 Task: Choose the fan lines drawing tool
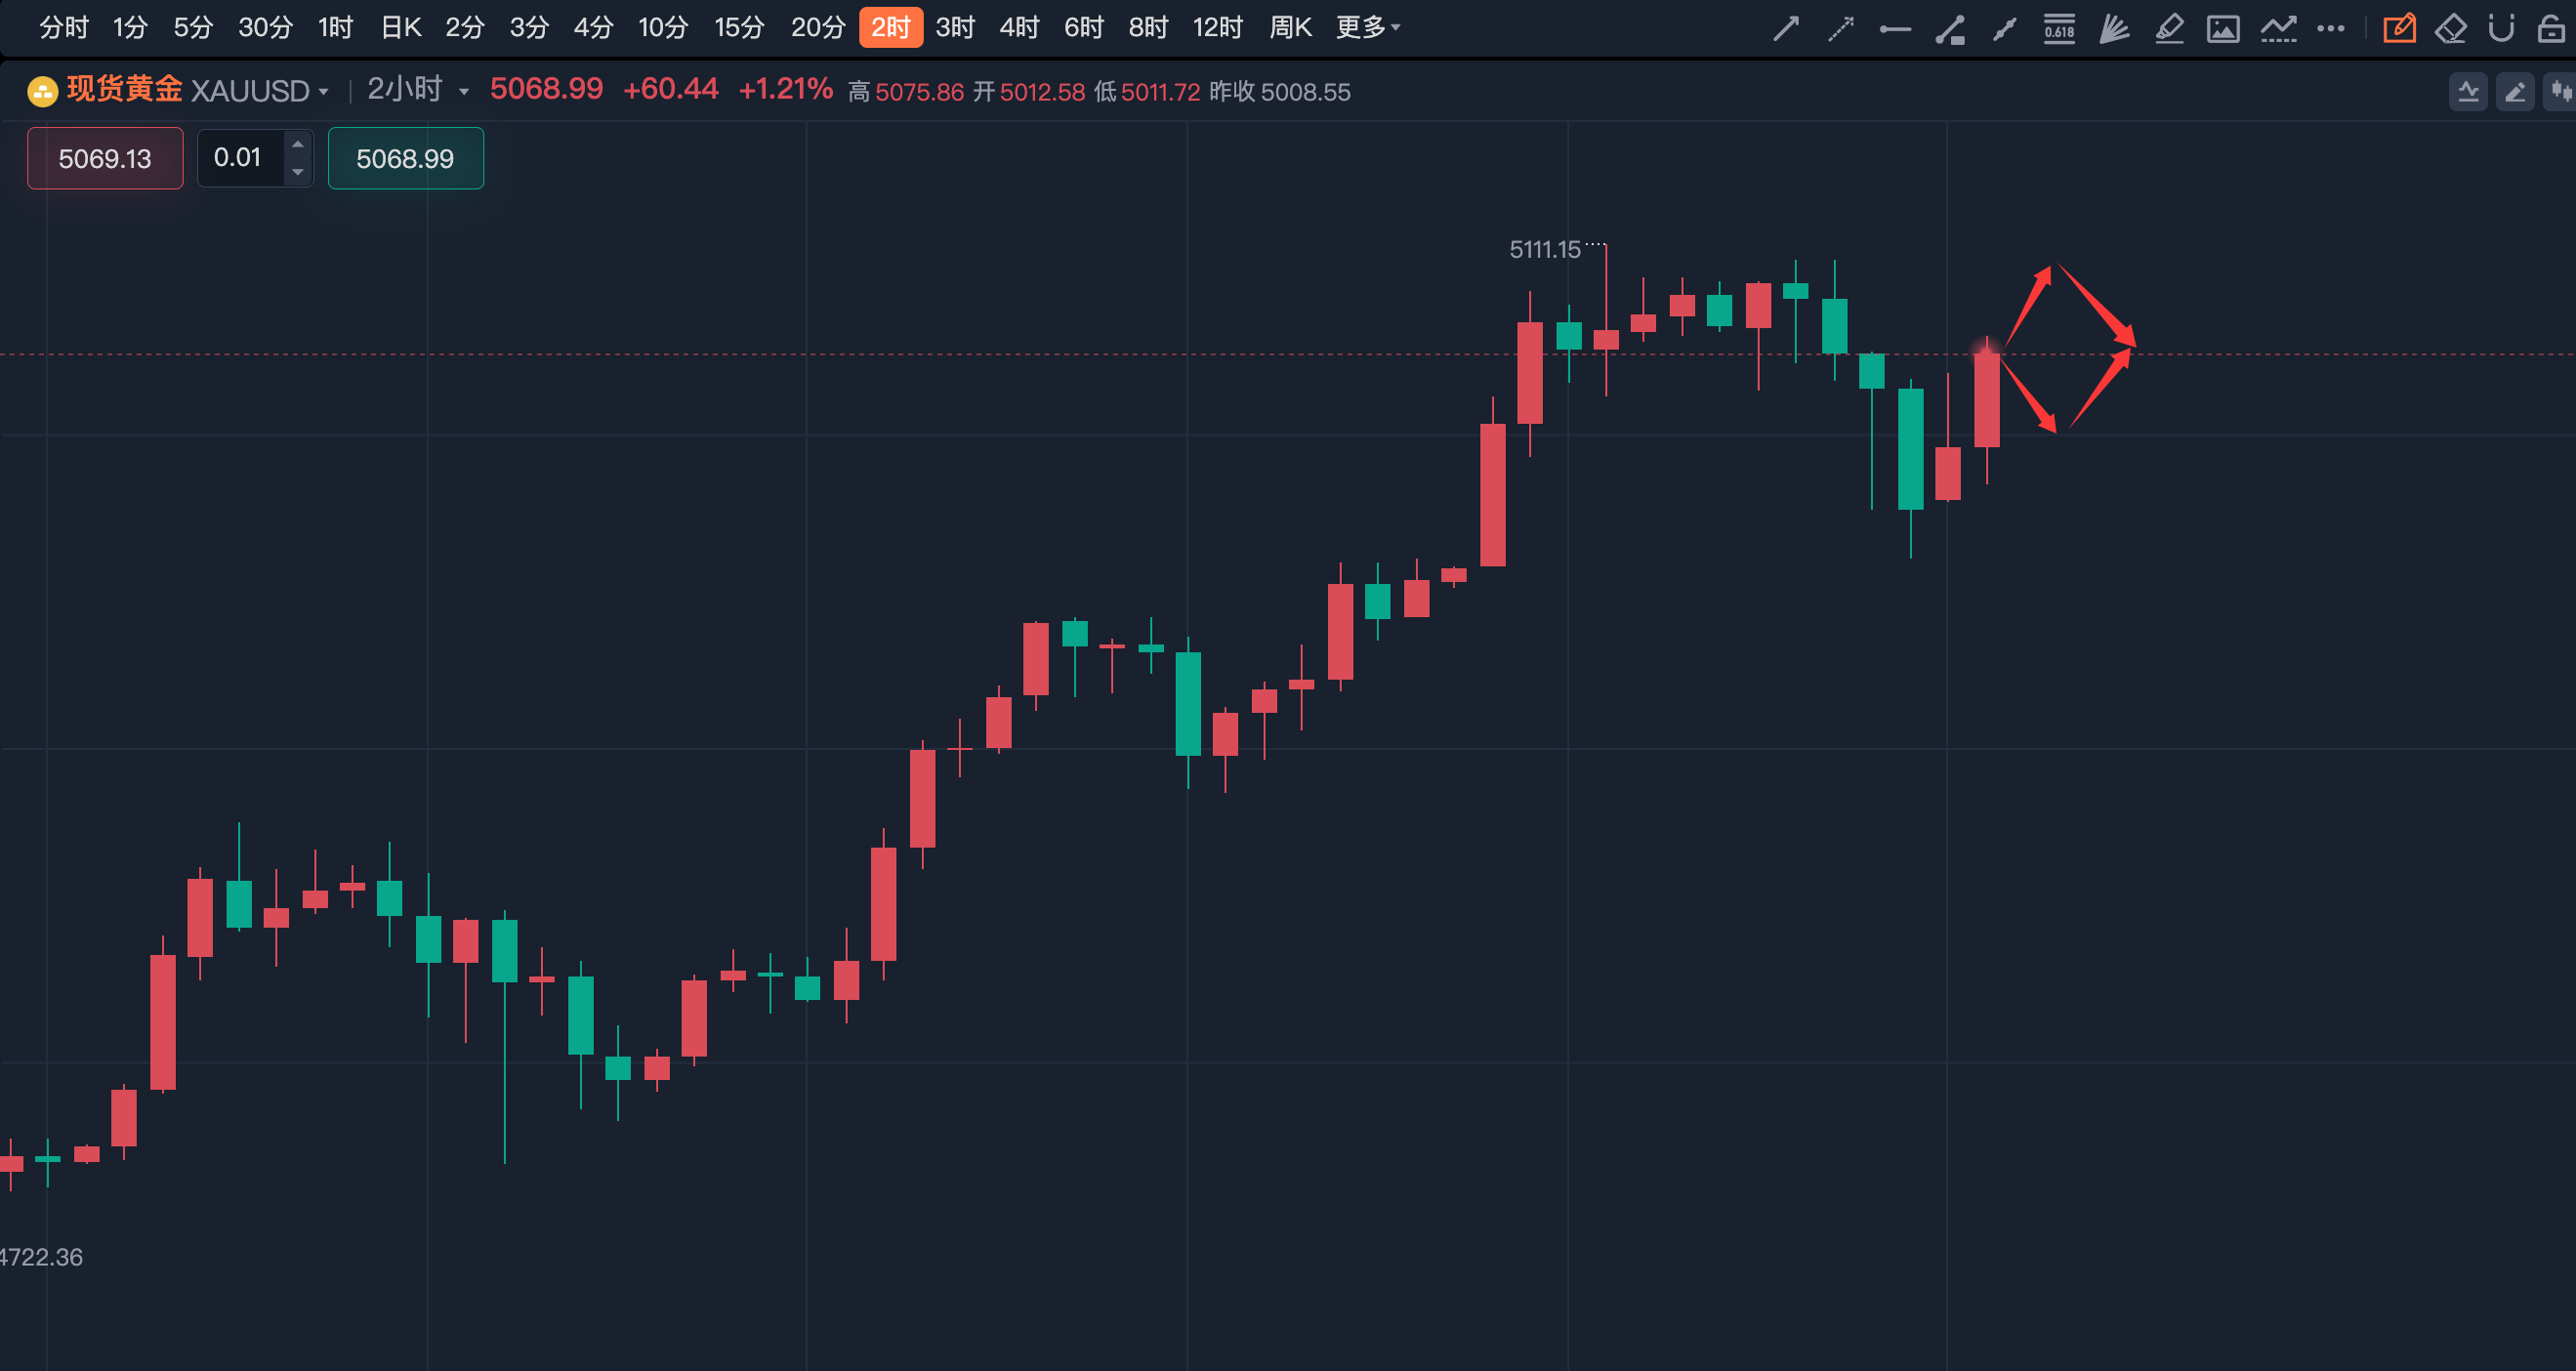(x=2113, y=28)
